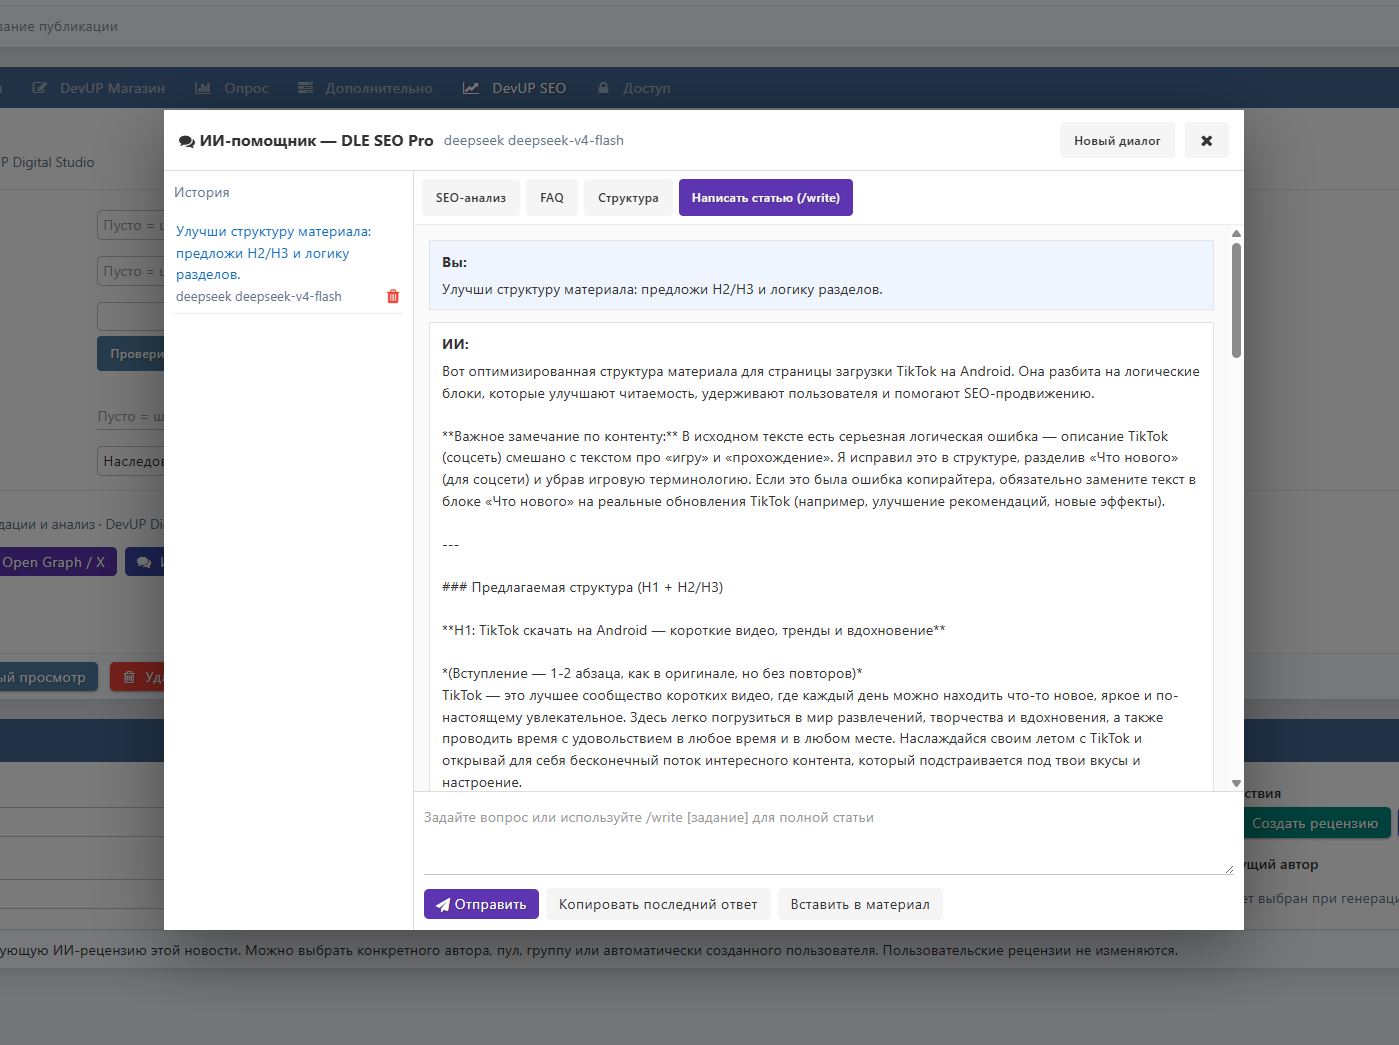Open the Опрос tab in background page
This screenshot has height=1045, width=1399.
[x=232, y=88]
